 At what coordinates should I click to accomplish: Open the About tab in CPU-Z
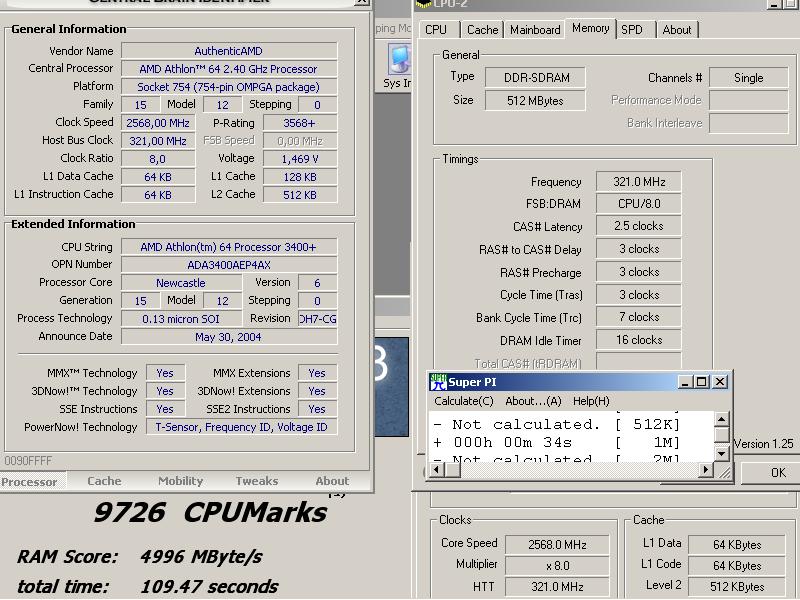(x=677, y=30)
